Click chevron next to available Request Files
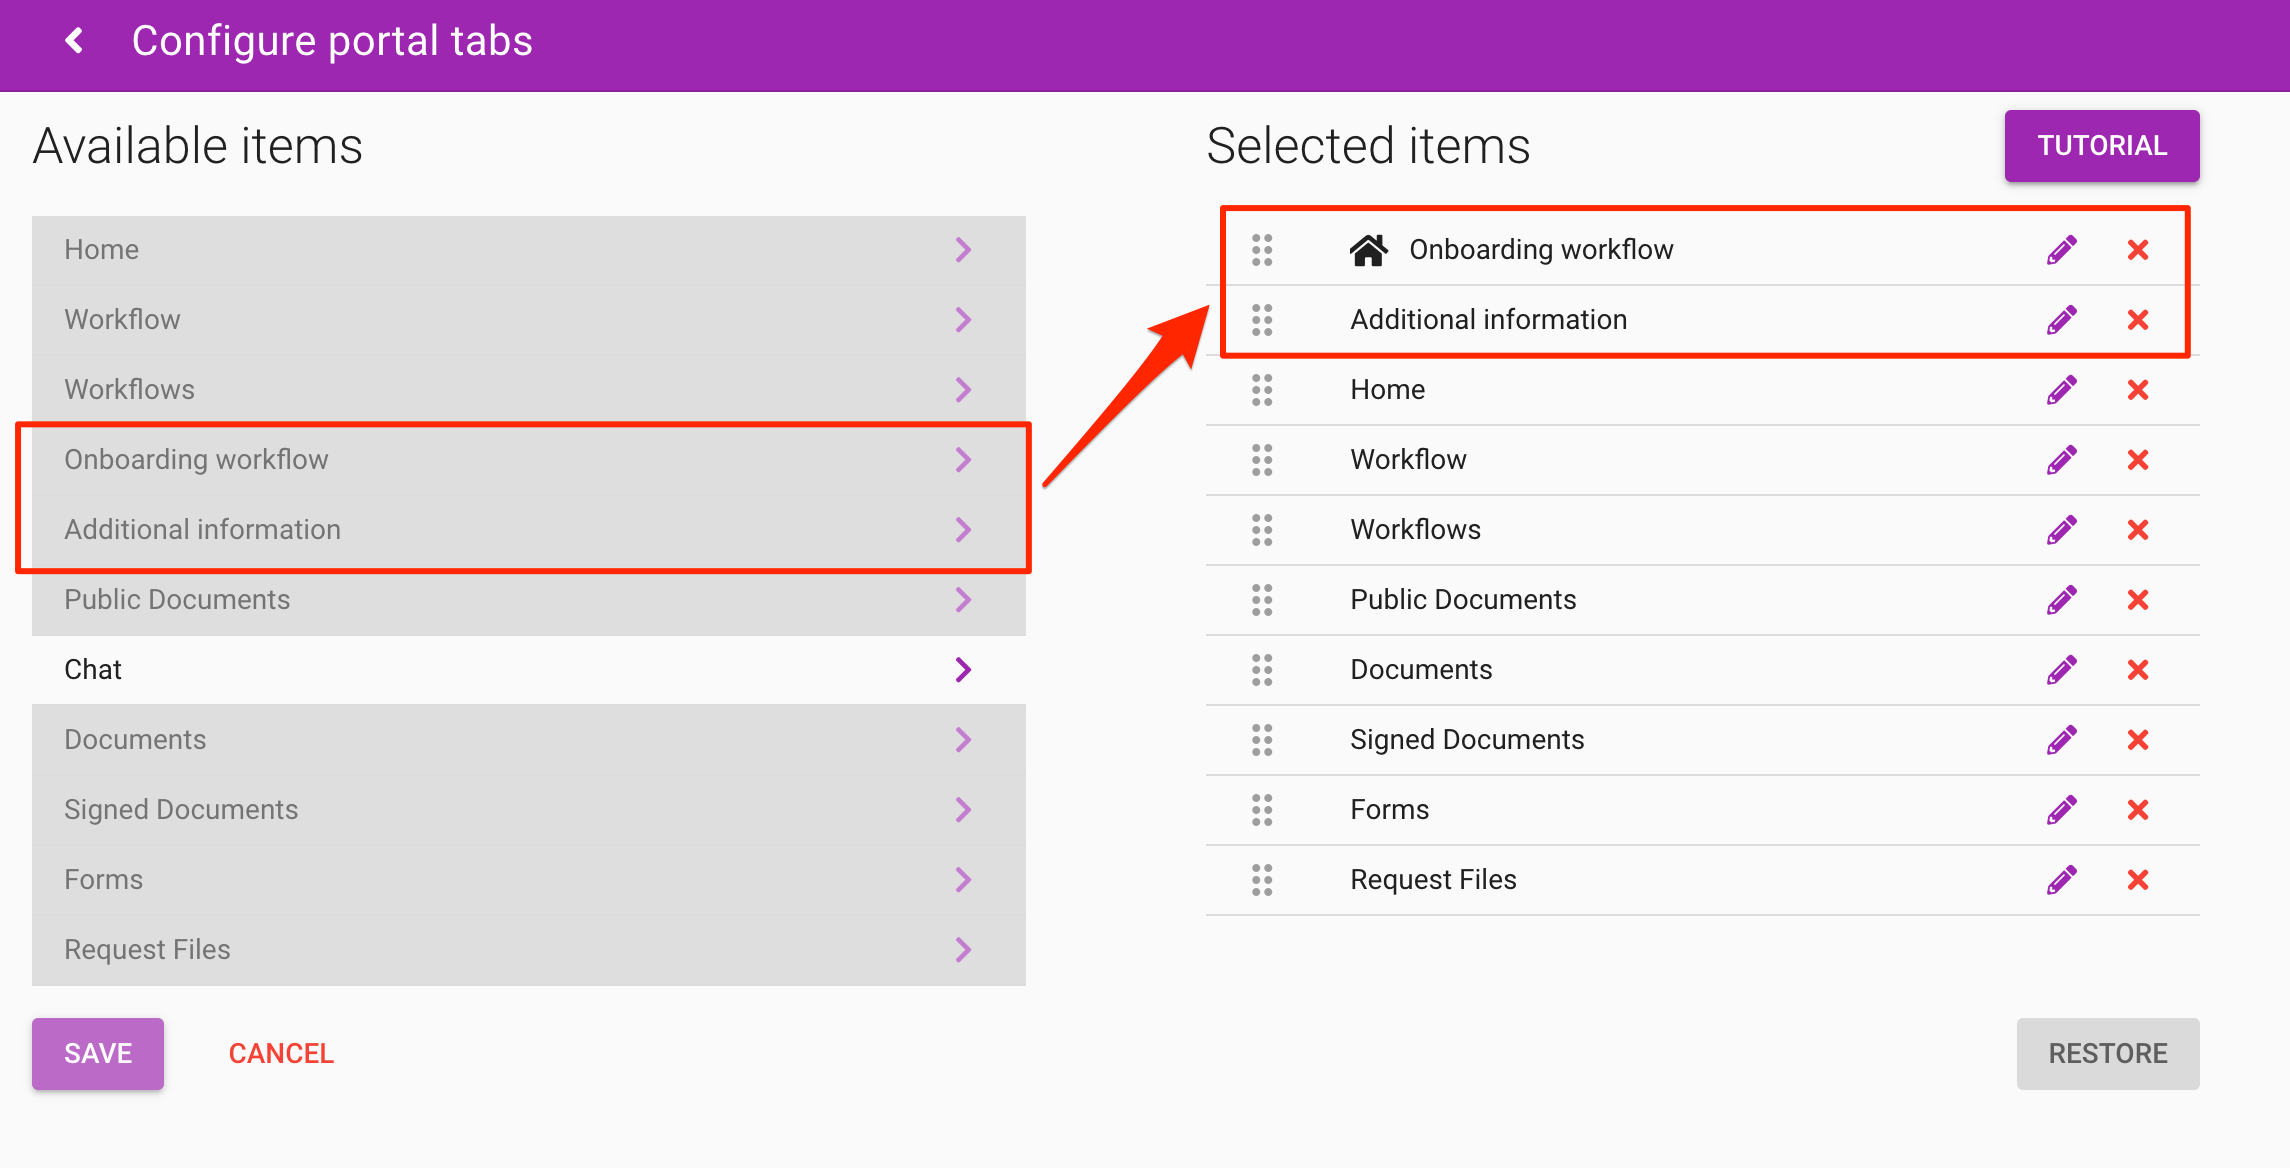The width and height of the screenshot is (2290, 1168). pyautogui.click(x=963, y=950)
